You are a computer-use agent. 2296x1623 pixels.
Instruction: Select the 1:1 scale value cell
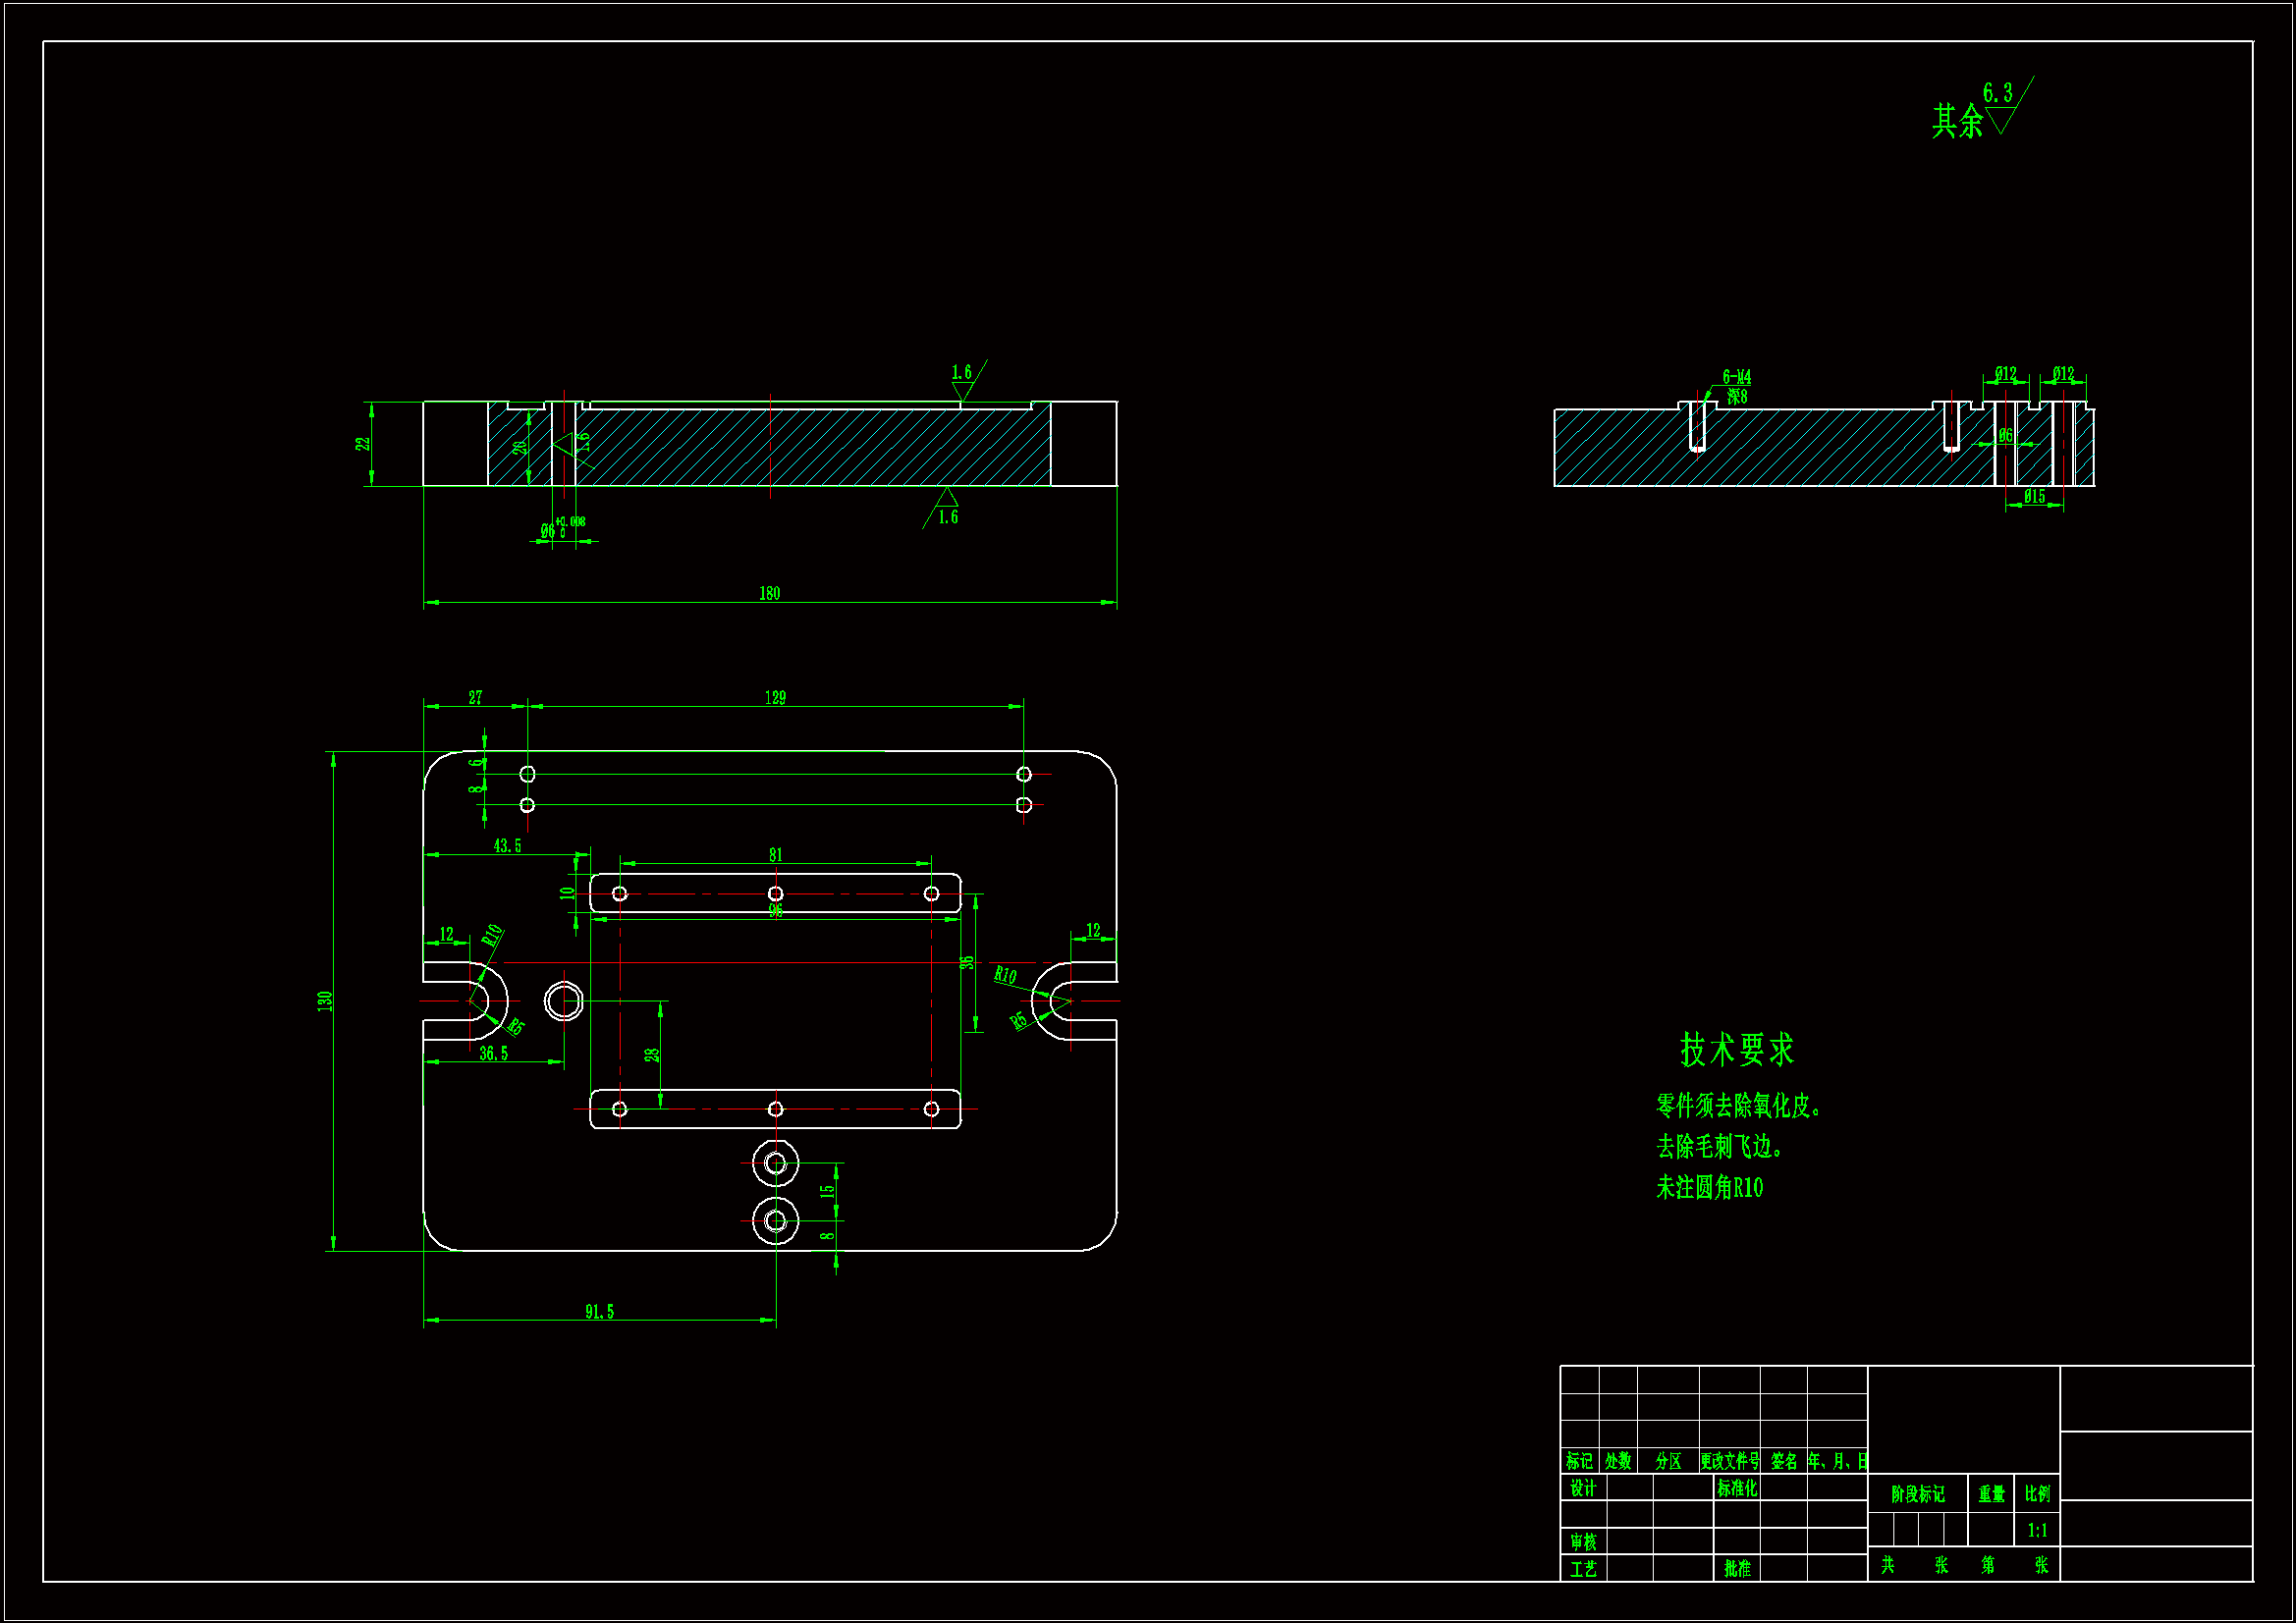[2037, 1531]
